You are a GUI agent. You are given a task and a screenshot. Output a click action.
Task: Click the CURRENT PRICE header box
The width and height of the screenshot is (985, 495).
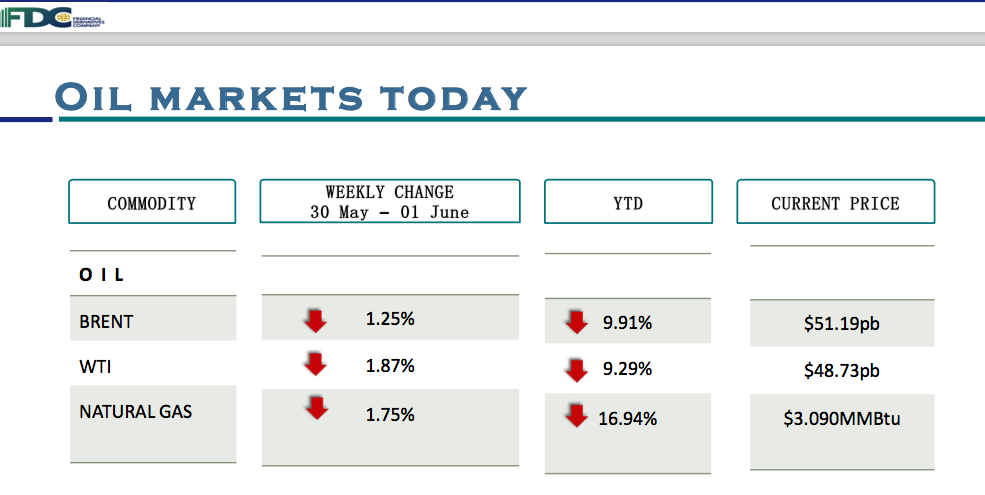(x=835, y=202)
